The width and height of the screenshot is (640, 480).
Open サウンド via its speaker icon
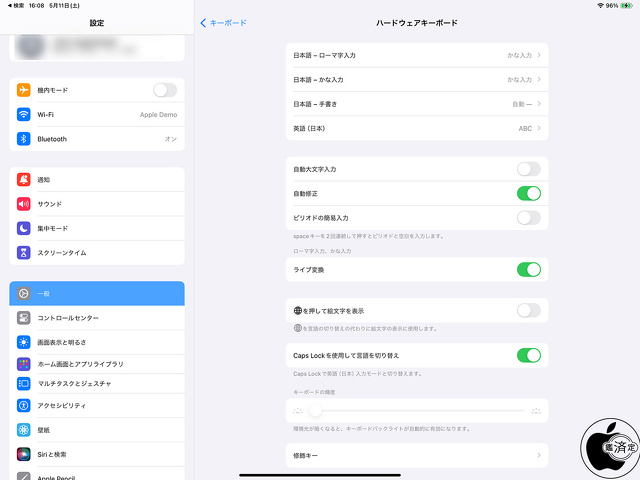click(x=24, y=204)
